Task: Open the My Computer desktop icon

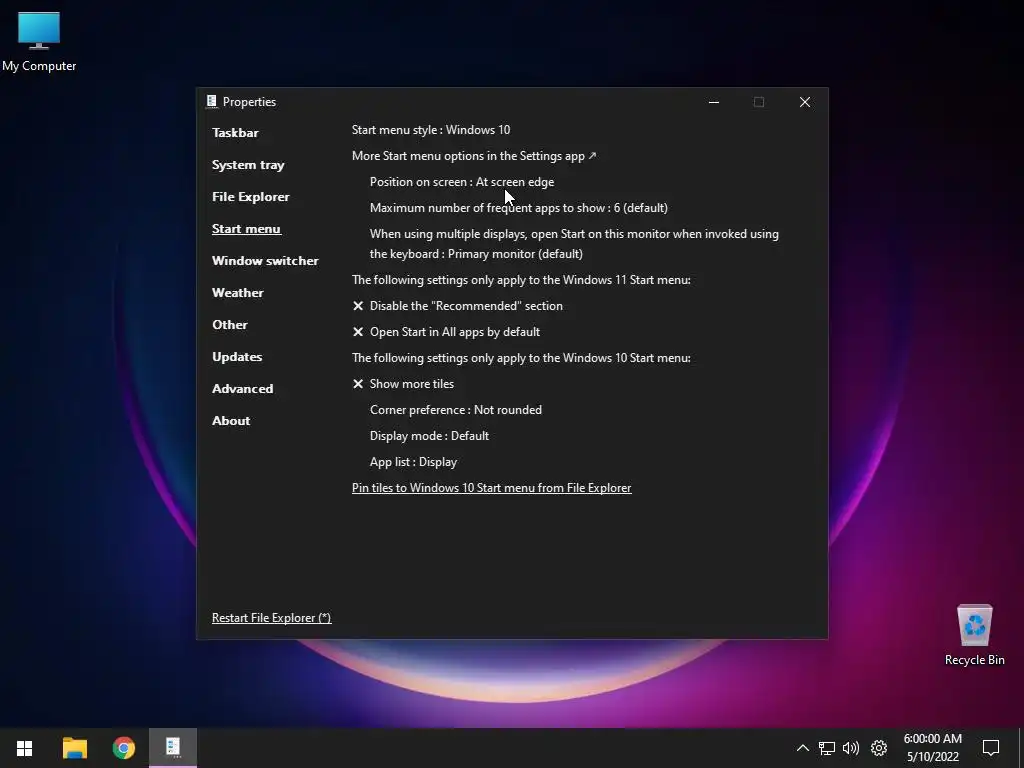Action: click(39, 42)
